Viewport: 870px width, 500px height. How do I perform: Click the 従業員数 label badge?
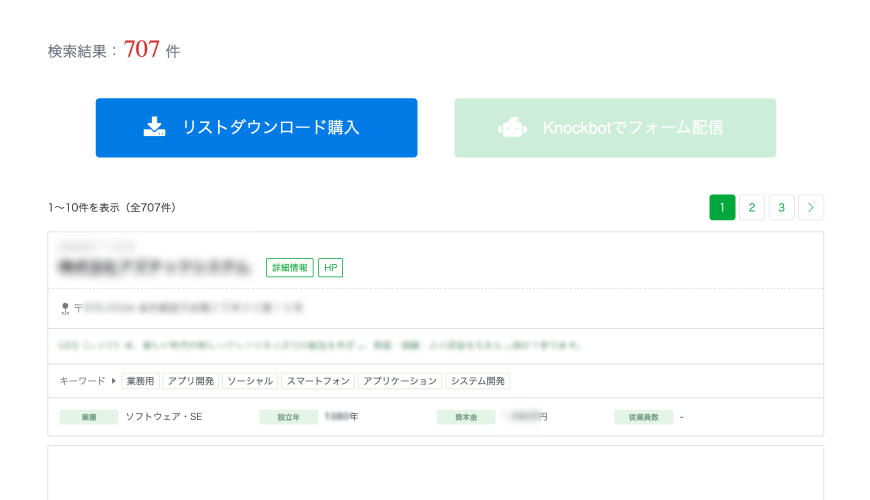click(x=644, y=417)
